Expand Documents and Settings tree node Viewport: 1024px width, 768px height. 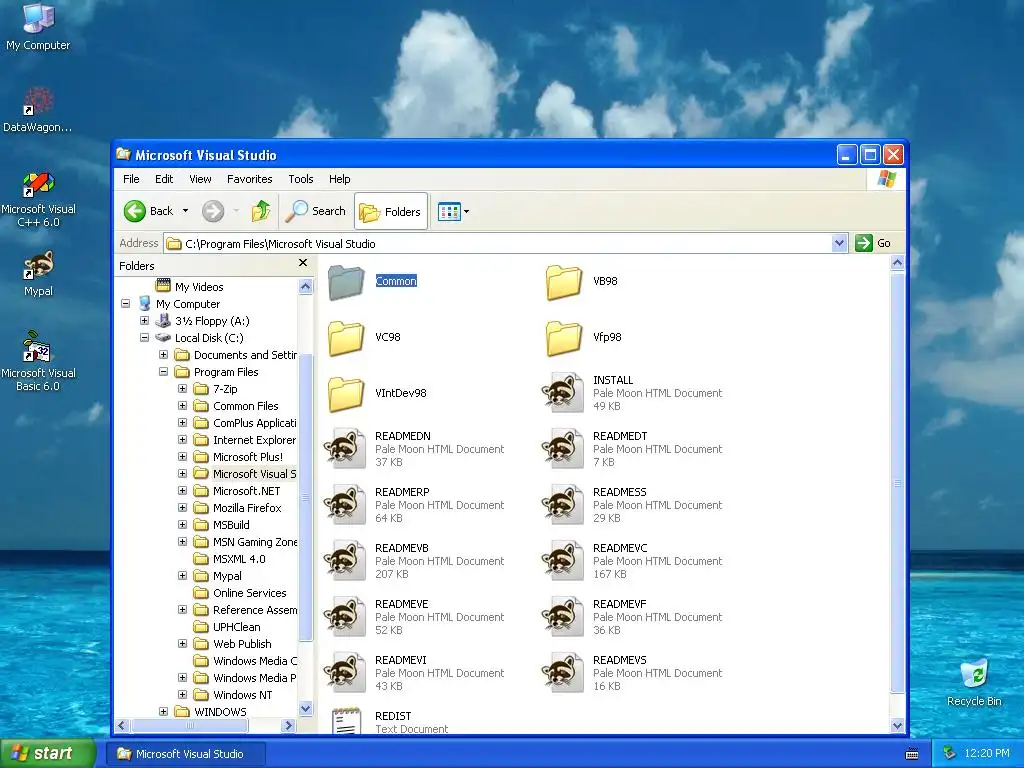coord(163,355)
